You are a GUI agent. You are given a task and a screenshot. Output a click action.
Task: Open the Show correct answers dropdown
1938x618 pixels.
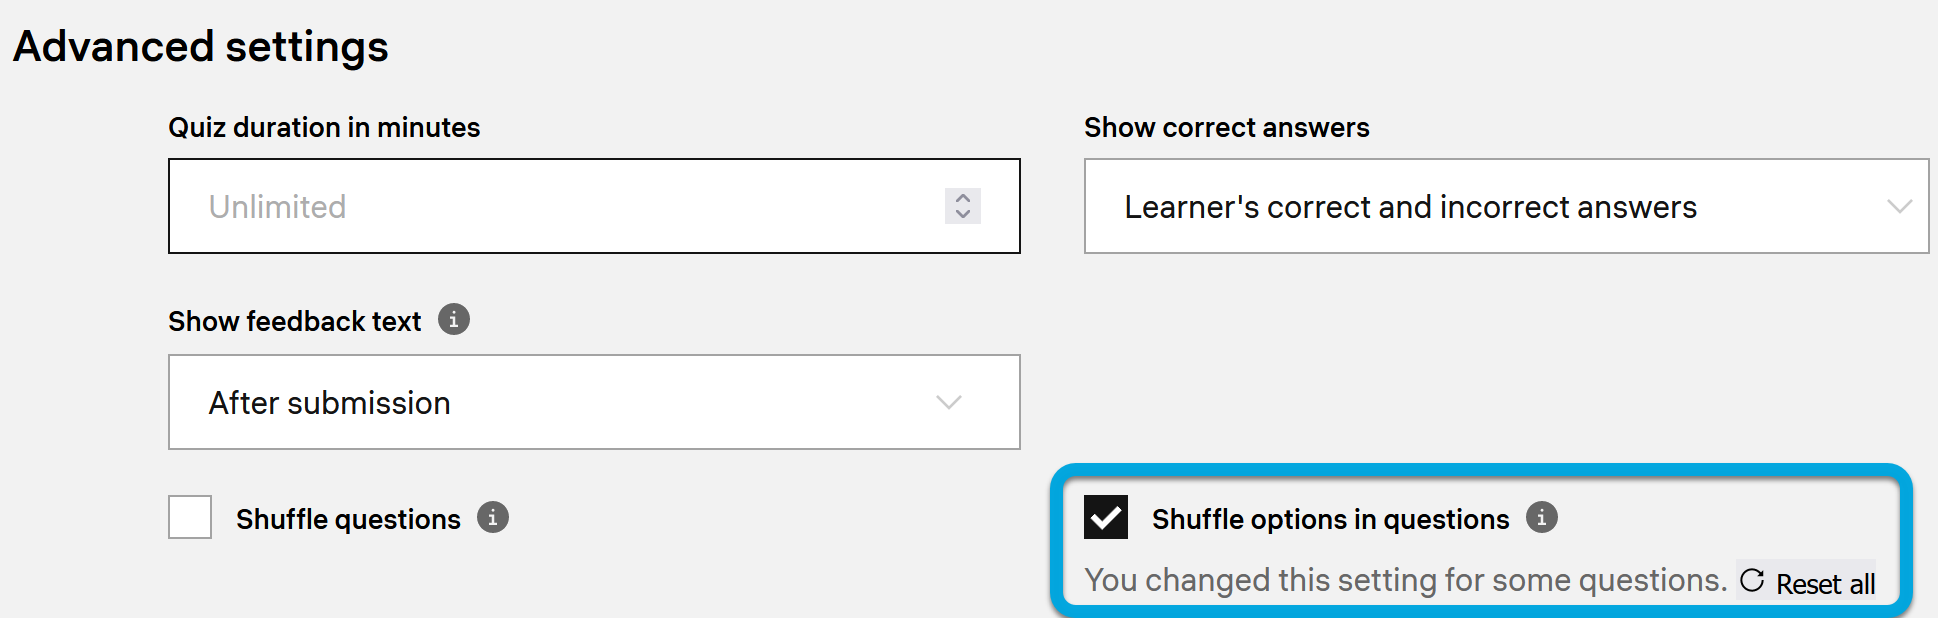click(x=1410, y=207)
